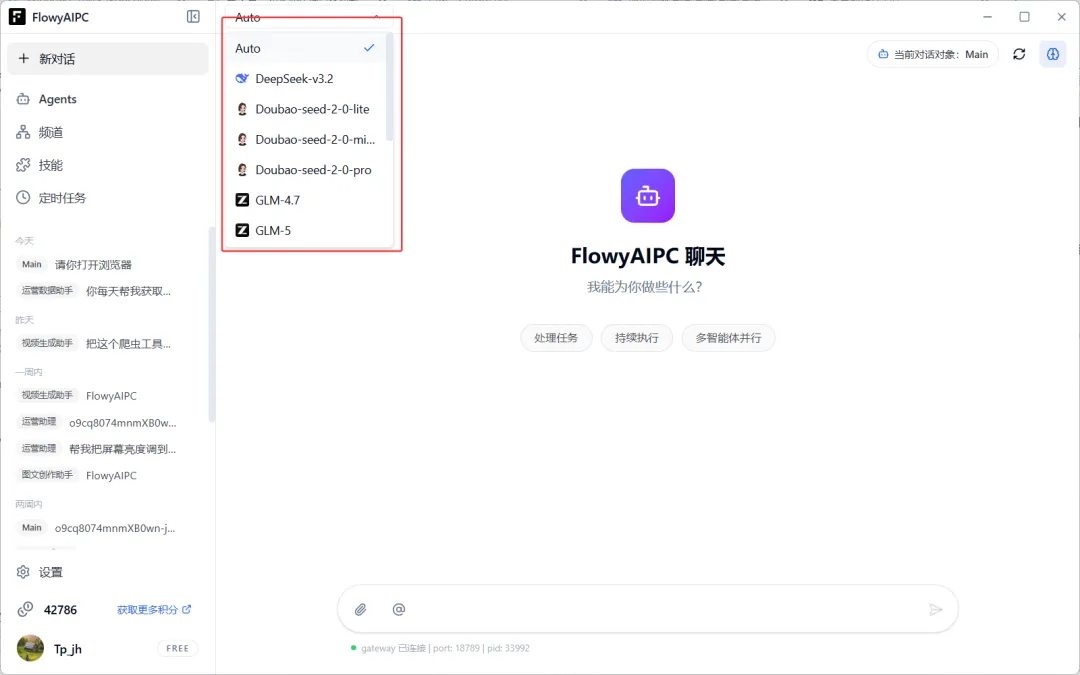This screenshot has width=1080, height=675.
Task: Click the 持续执行 suggestion chip
Action: coord(636,338)
